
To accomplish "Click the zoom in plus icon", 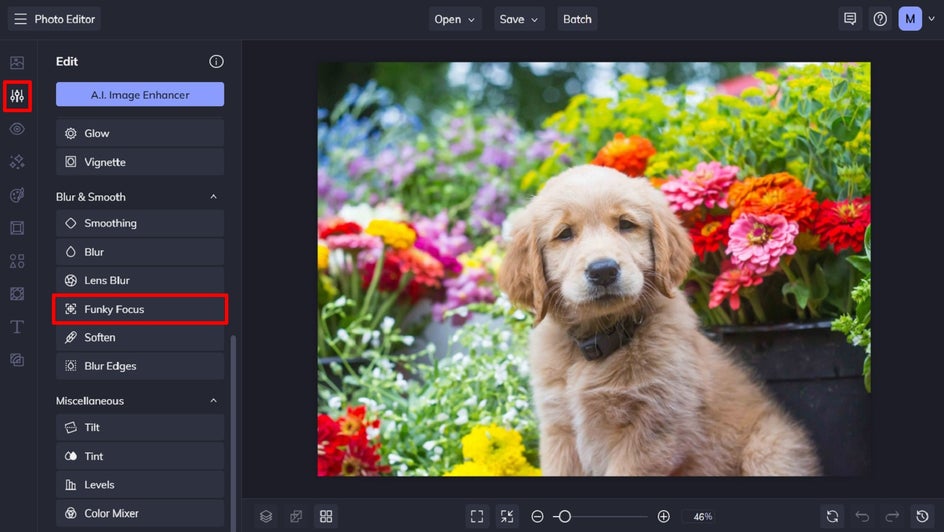I will [x=664, y=516].
